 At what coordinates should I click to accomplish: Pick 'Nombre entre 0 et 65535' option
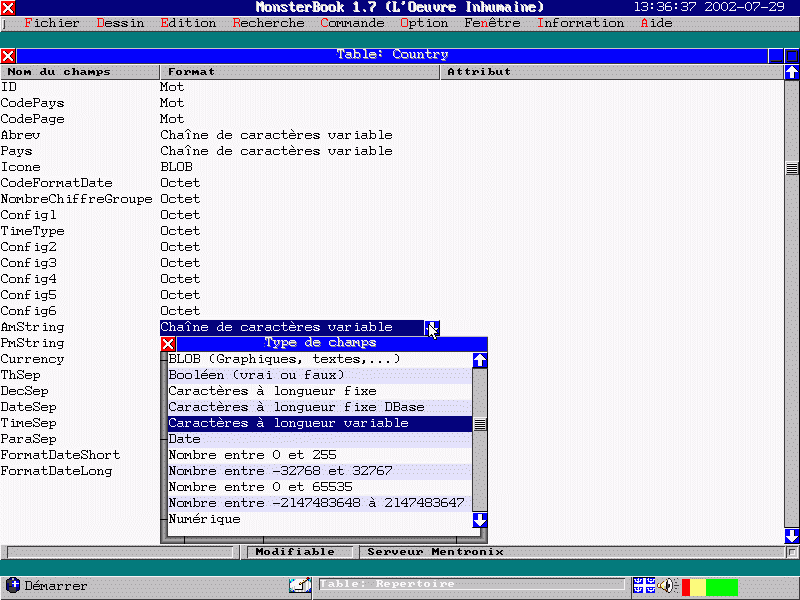click(260, 487)
